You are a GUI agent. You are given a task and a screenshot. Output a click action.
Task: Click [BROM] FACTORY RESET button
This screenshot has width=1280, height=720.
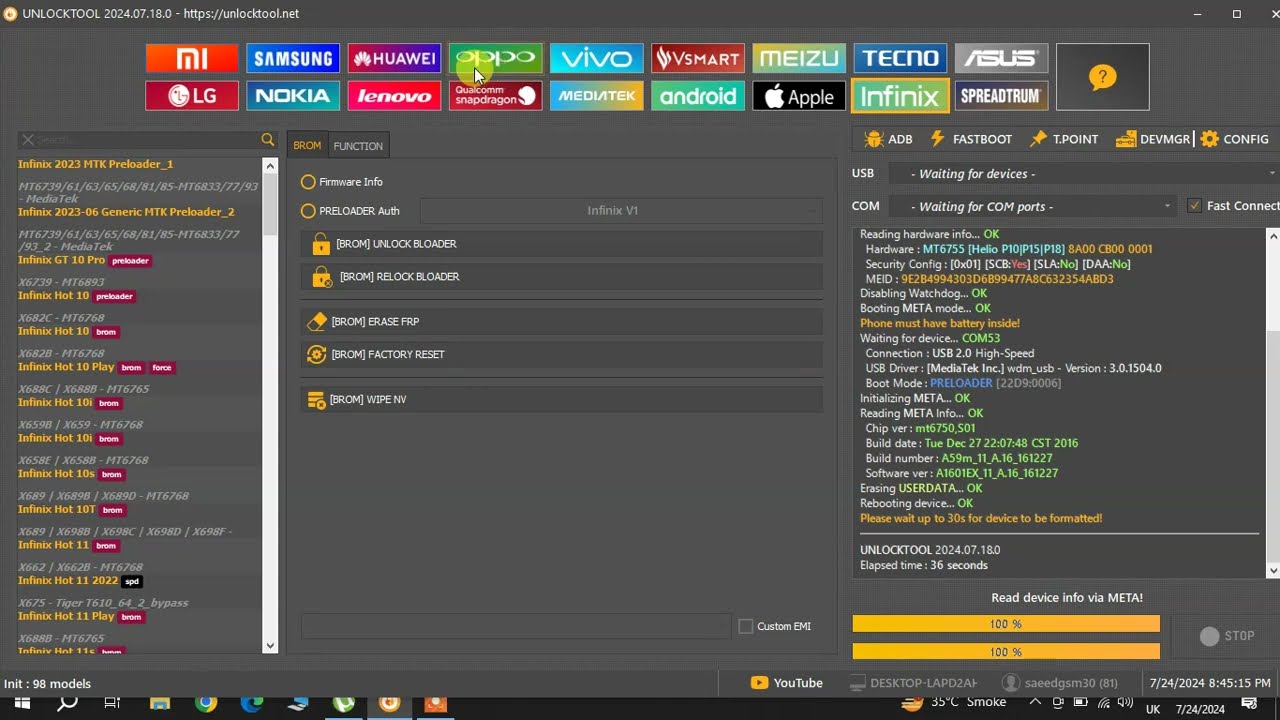561,354
